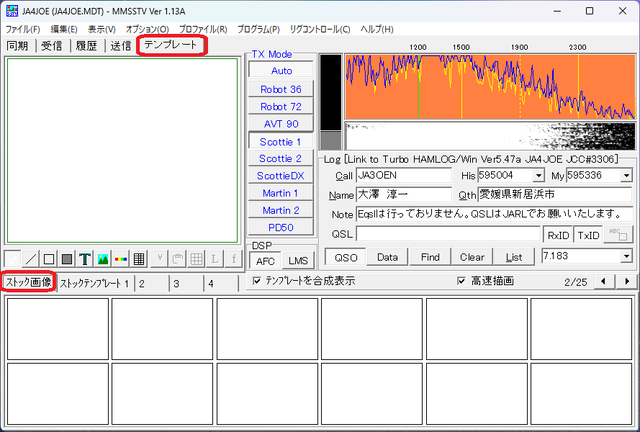Set TX Mode to Auto

click(281, 71)
